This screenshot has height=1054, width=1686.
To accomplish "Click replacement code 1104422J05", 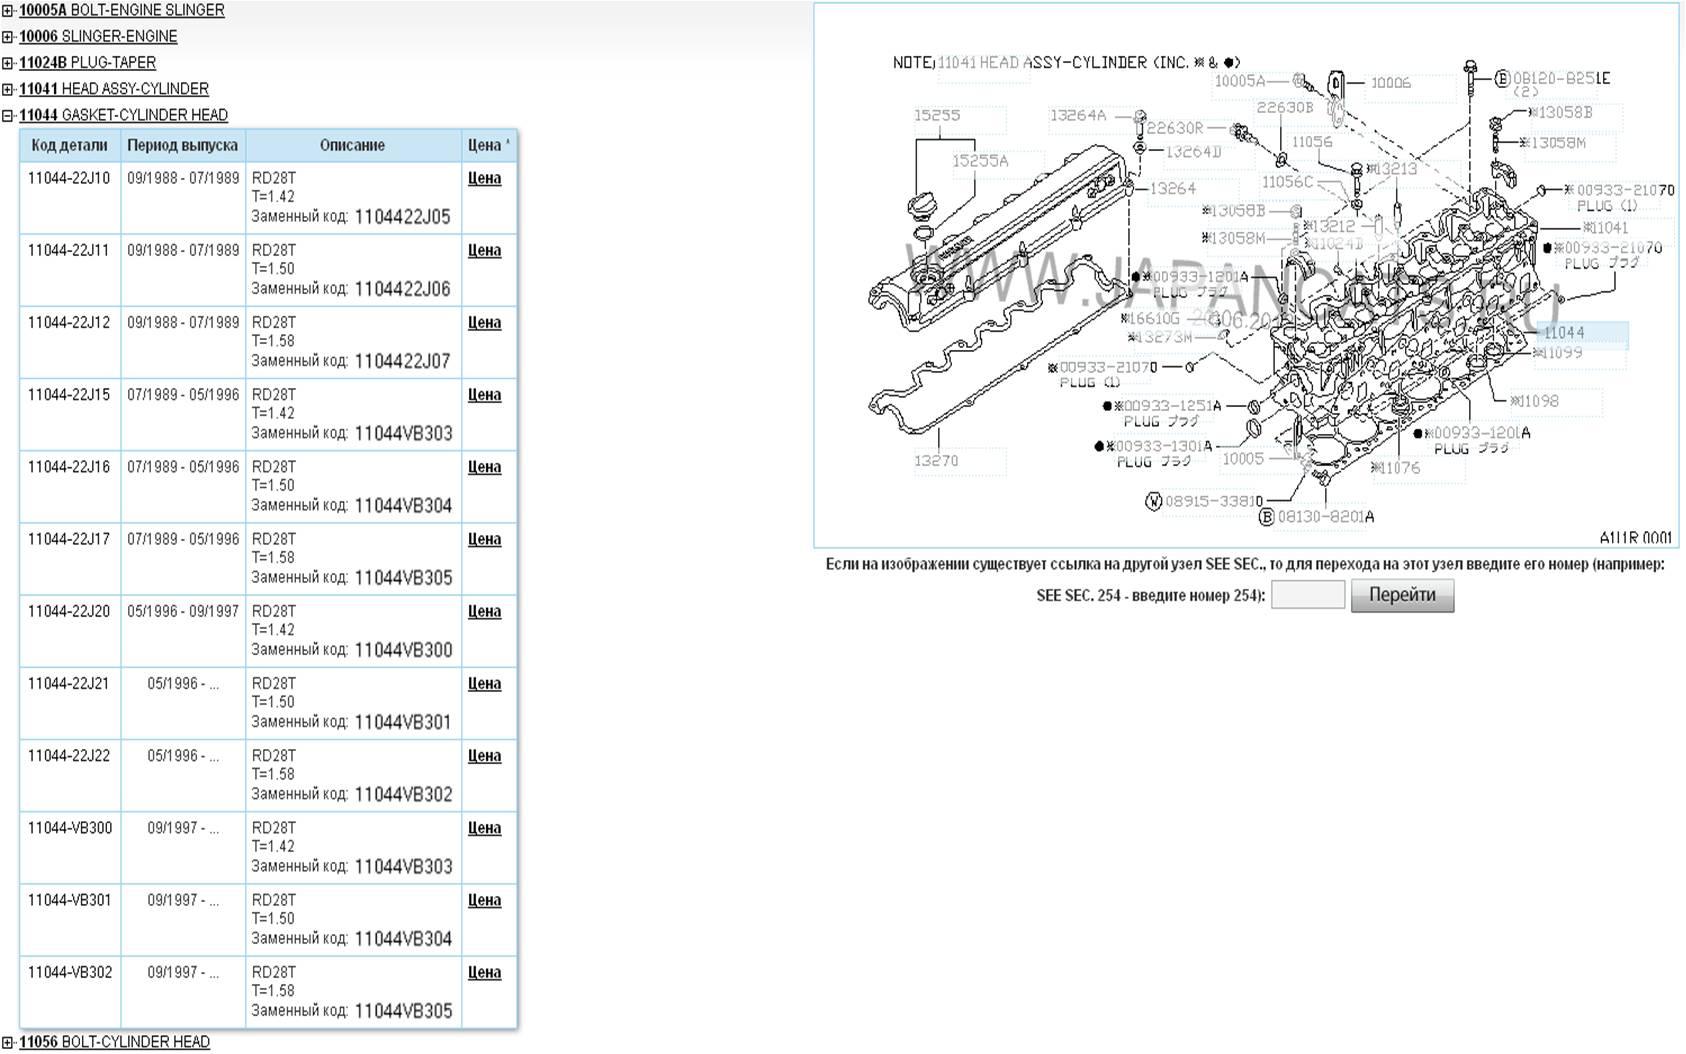I will point(403,217).
